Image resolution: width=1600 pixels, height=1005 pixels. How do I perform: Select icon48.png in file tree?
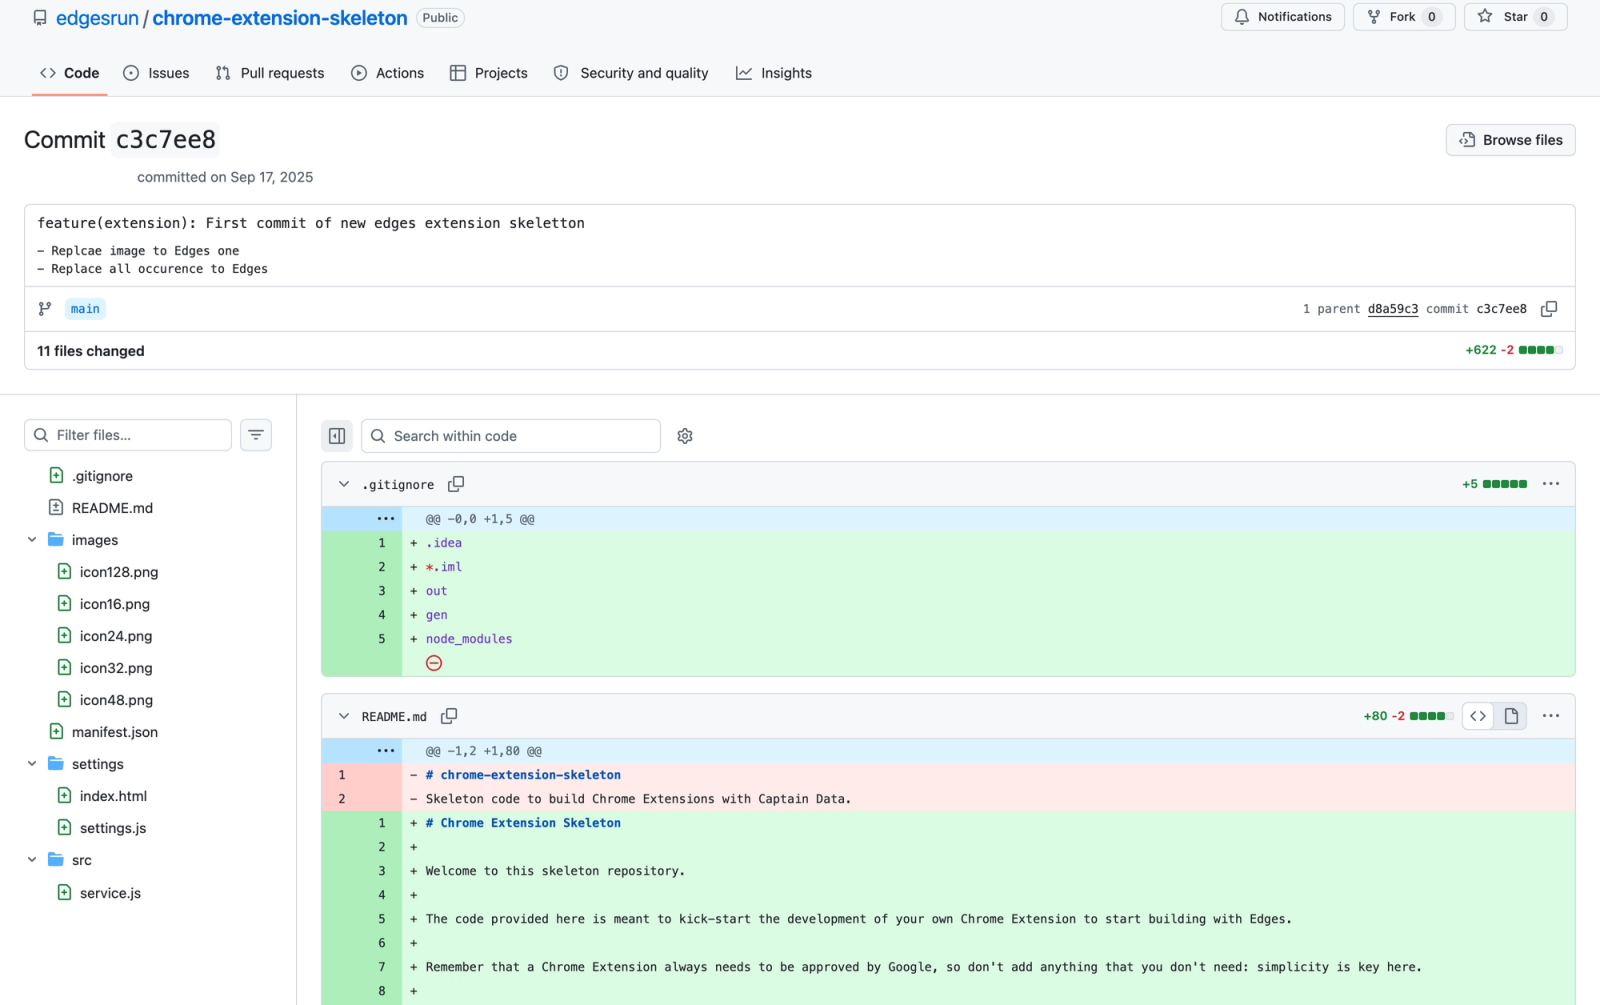tap(116, 700)
